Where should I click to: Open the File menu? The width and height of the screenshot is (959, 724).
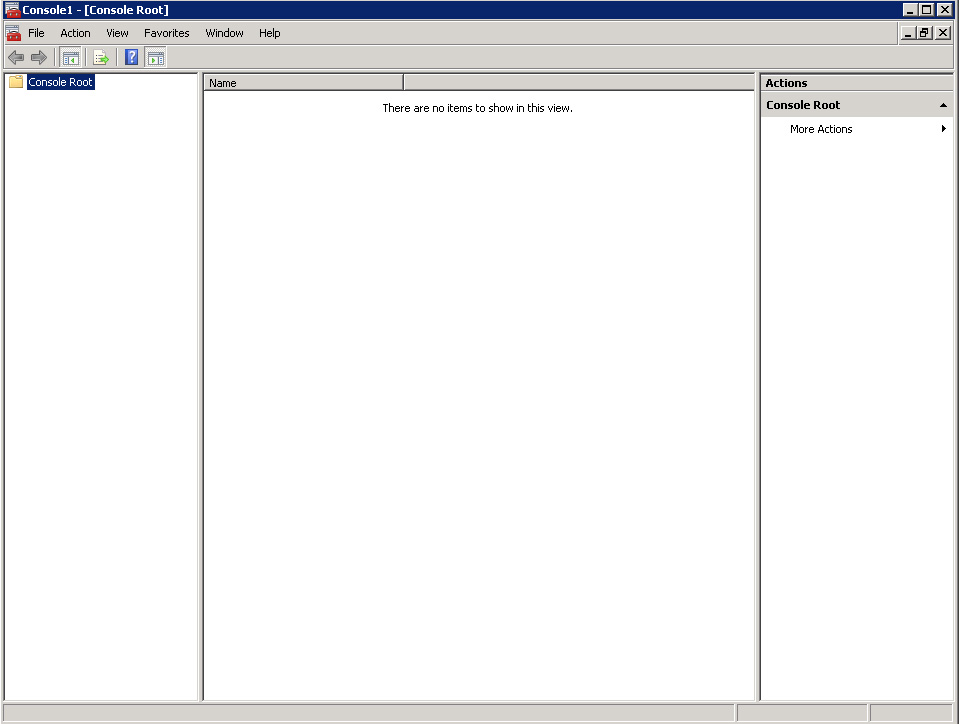click(x=36, y=33)
